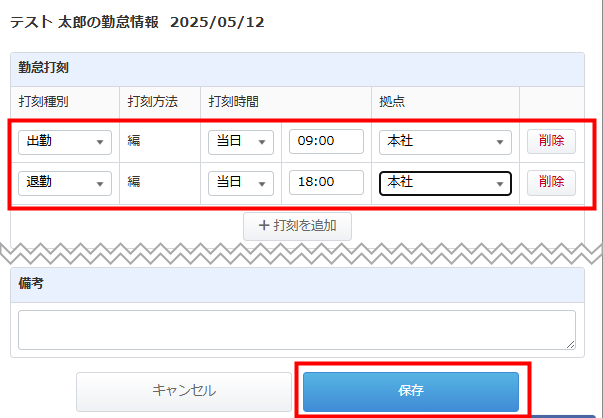Click the date 2025/05/12 in the title

click(x=217, y=22)
